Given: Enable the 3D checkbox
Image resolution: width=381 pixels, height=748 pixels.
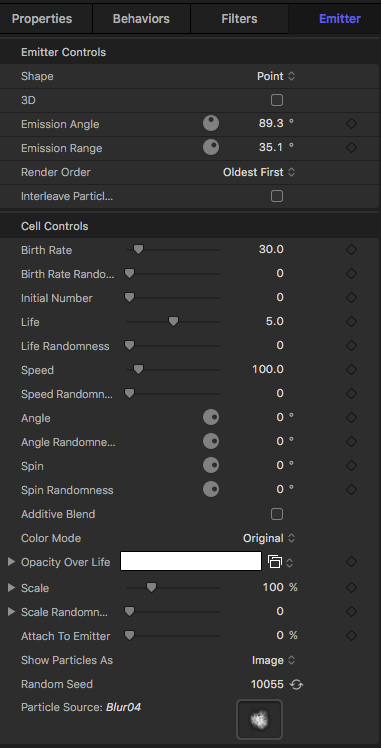Looking at the screenshot, I should click(277, 100).
